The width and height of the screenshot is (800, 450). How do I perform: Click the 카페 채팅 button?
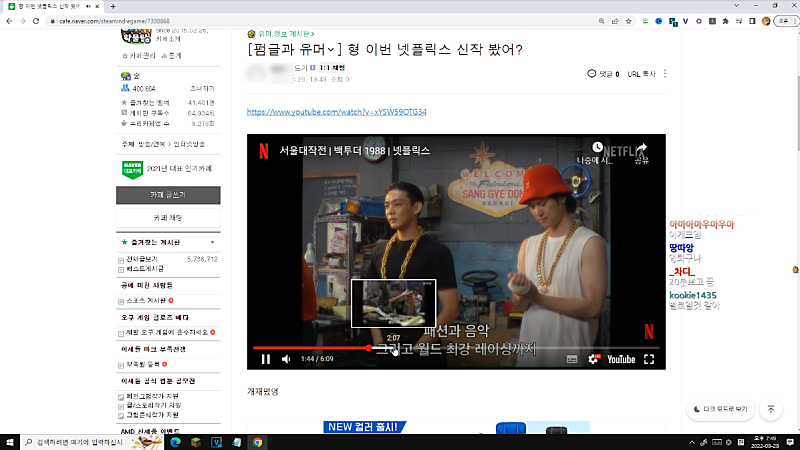click(x=168, y=218)
